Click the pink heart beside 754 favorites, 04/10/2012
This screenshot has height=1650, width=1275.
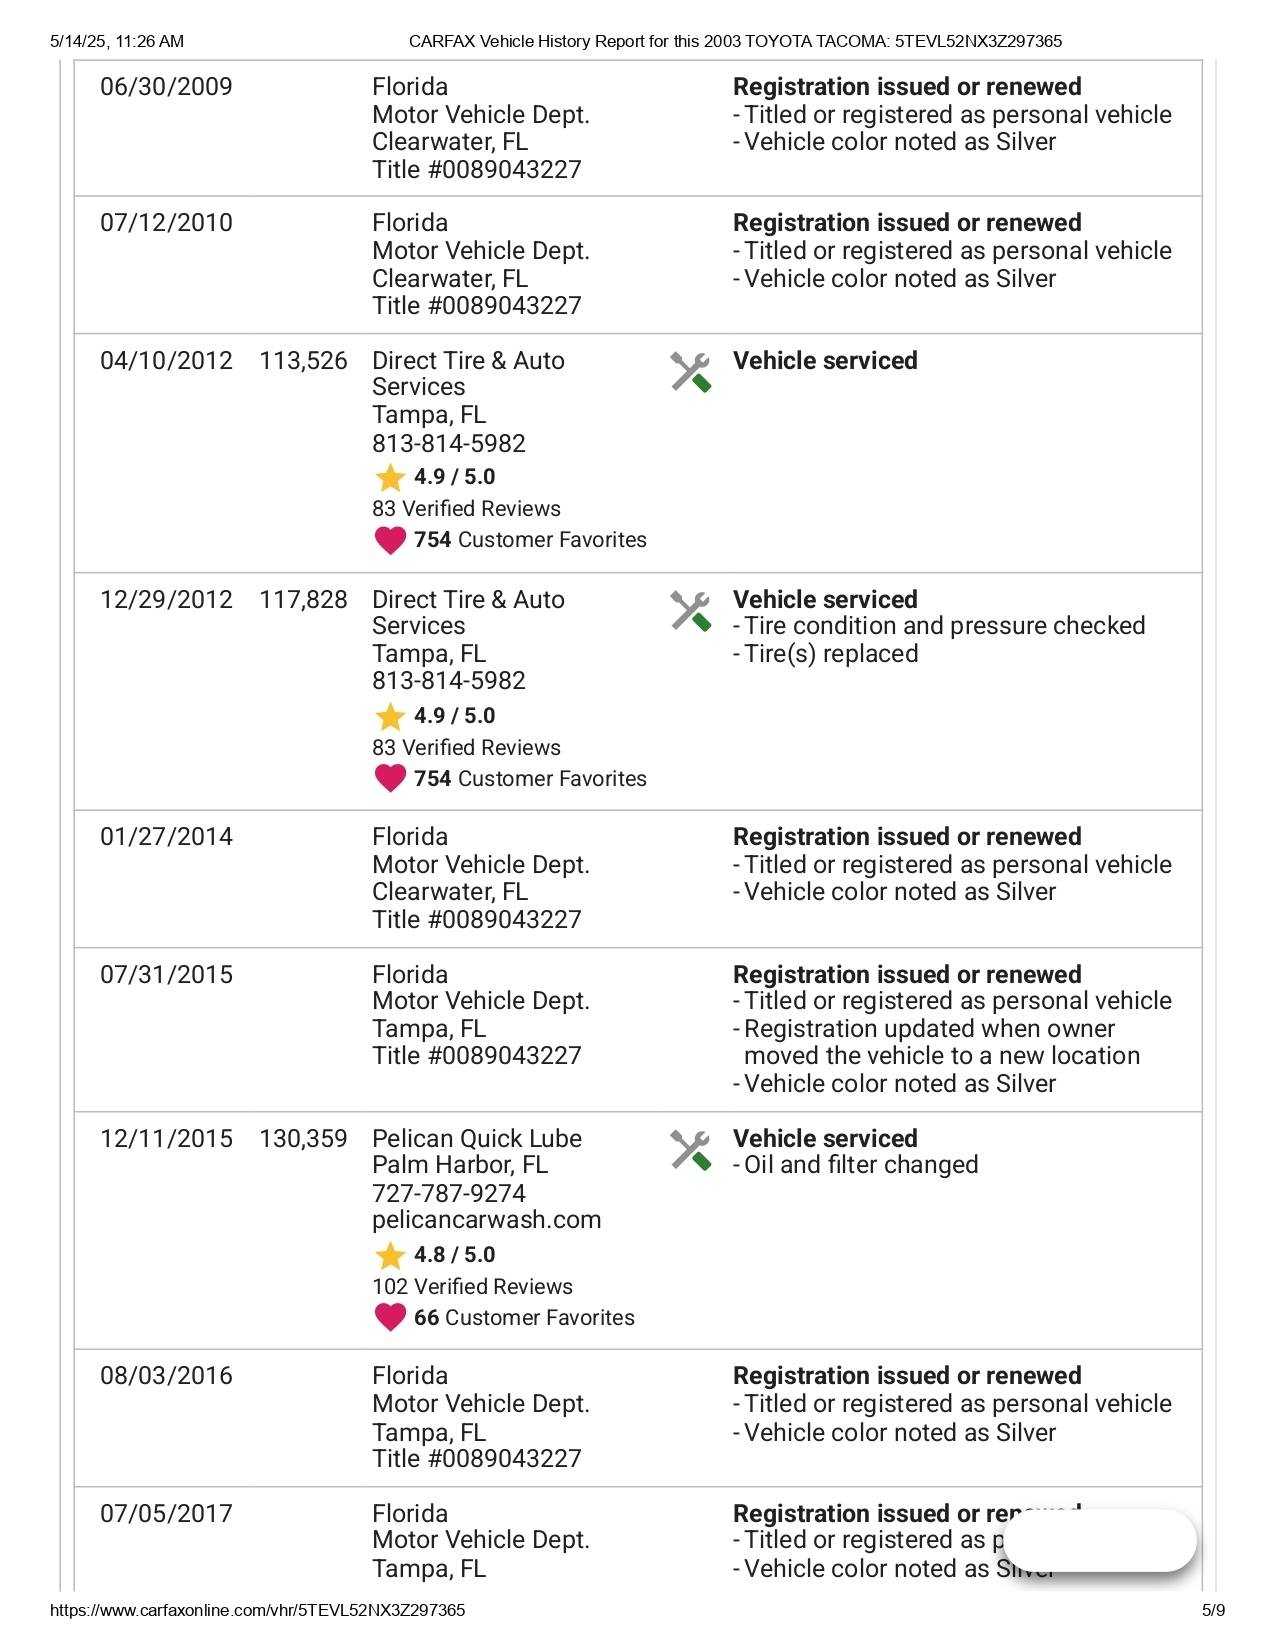tap(390, 540)
